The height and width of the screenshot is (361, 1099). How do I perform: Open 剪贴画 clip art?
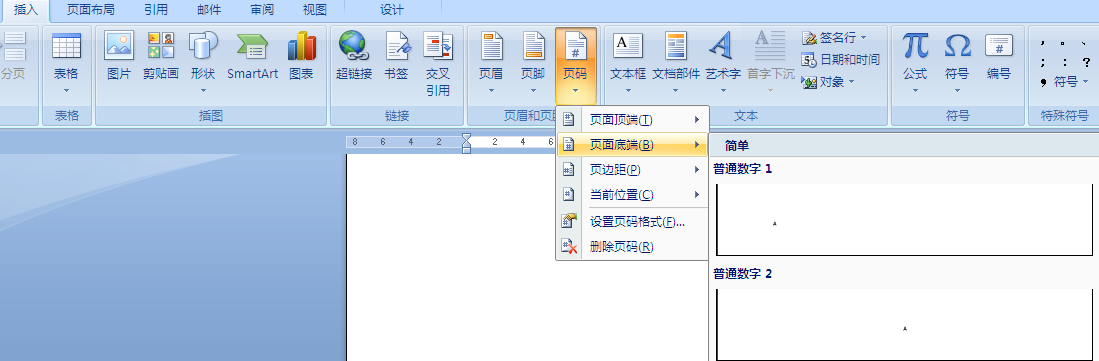(161, 56)
